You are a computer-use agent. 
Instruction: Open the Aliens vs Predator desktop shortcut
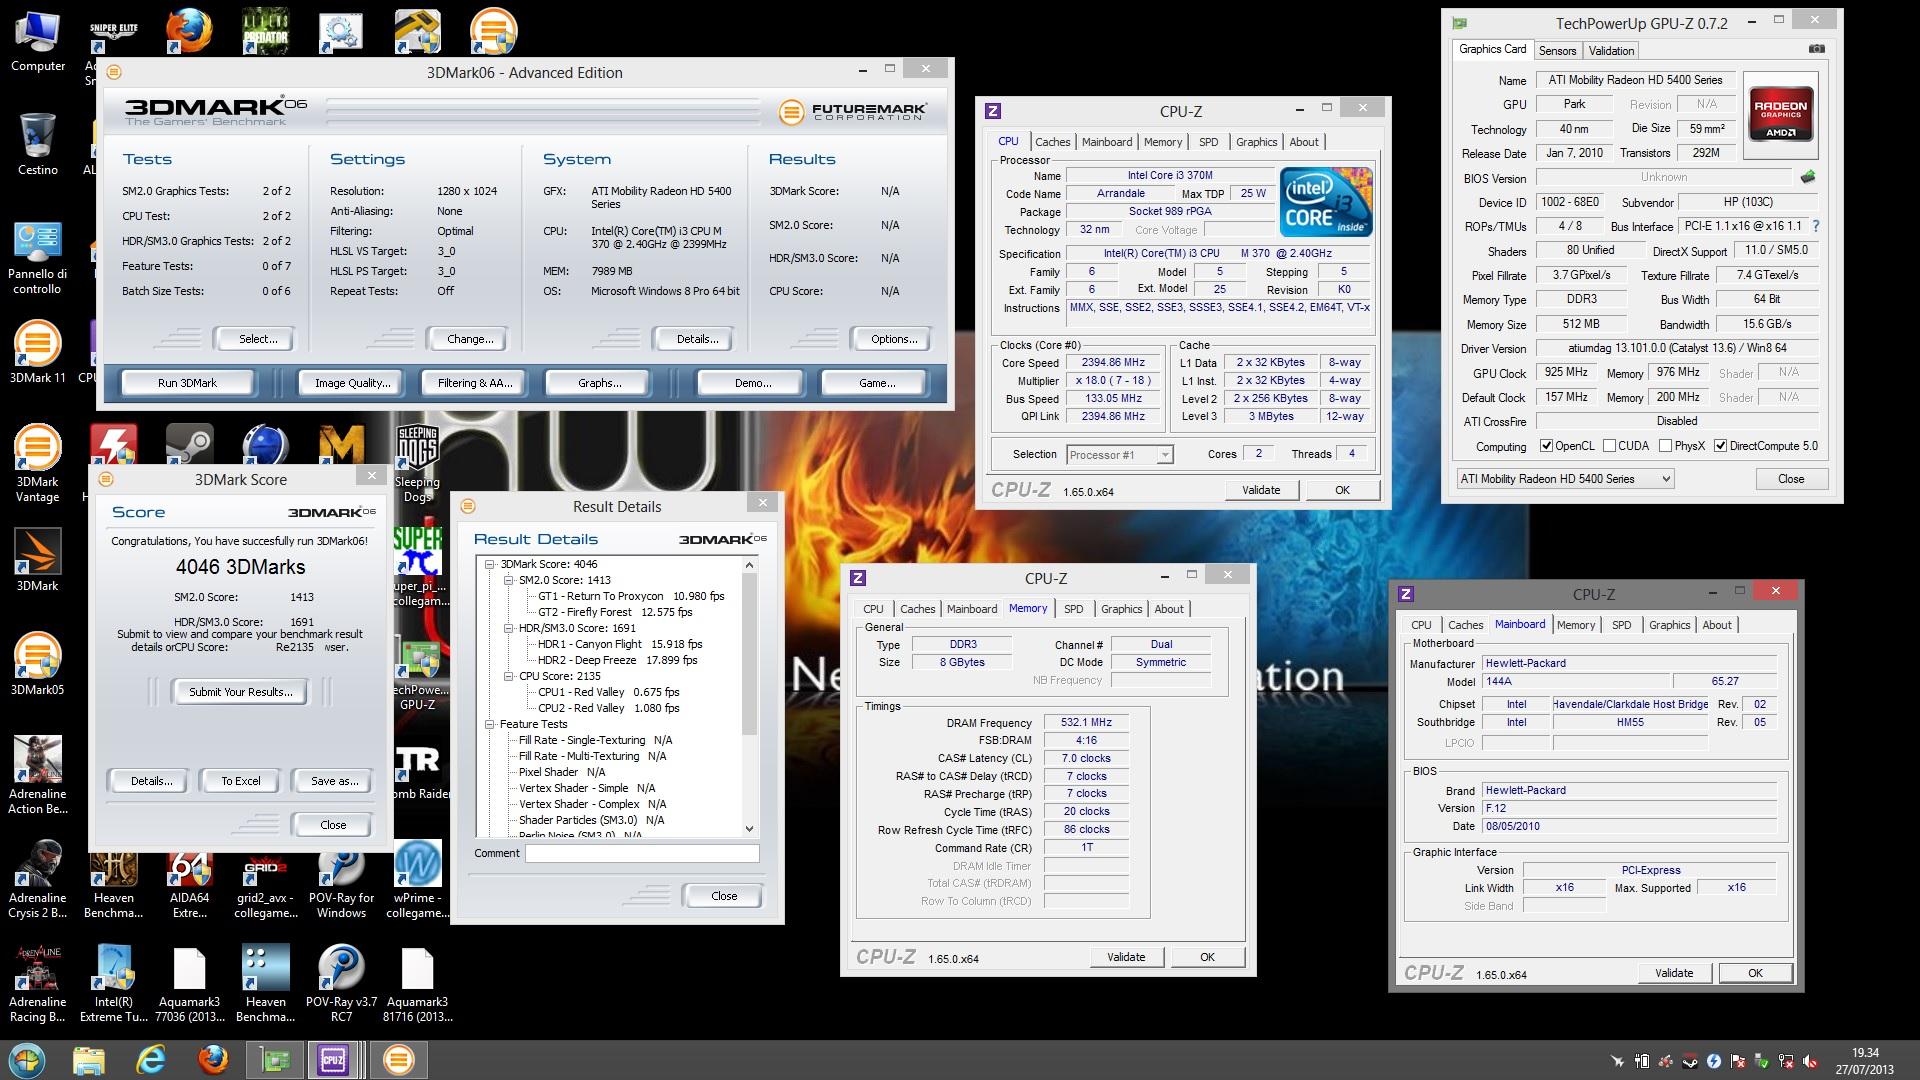coord(265,32)
